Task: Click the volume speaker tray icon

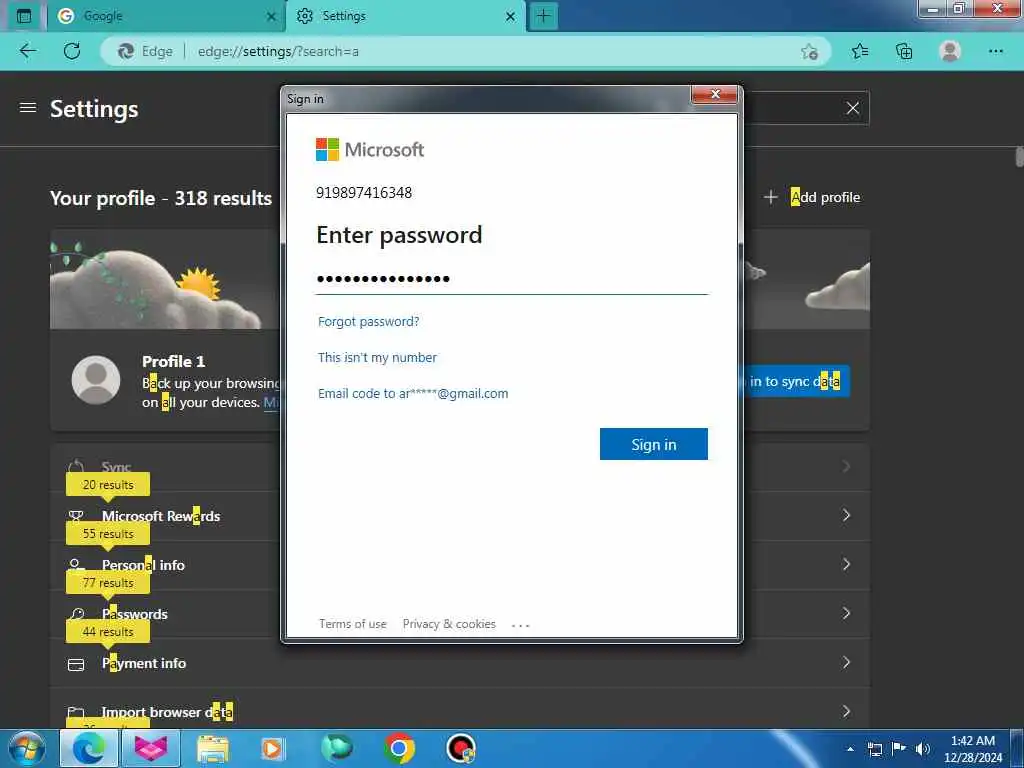Action: point(922,749)
